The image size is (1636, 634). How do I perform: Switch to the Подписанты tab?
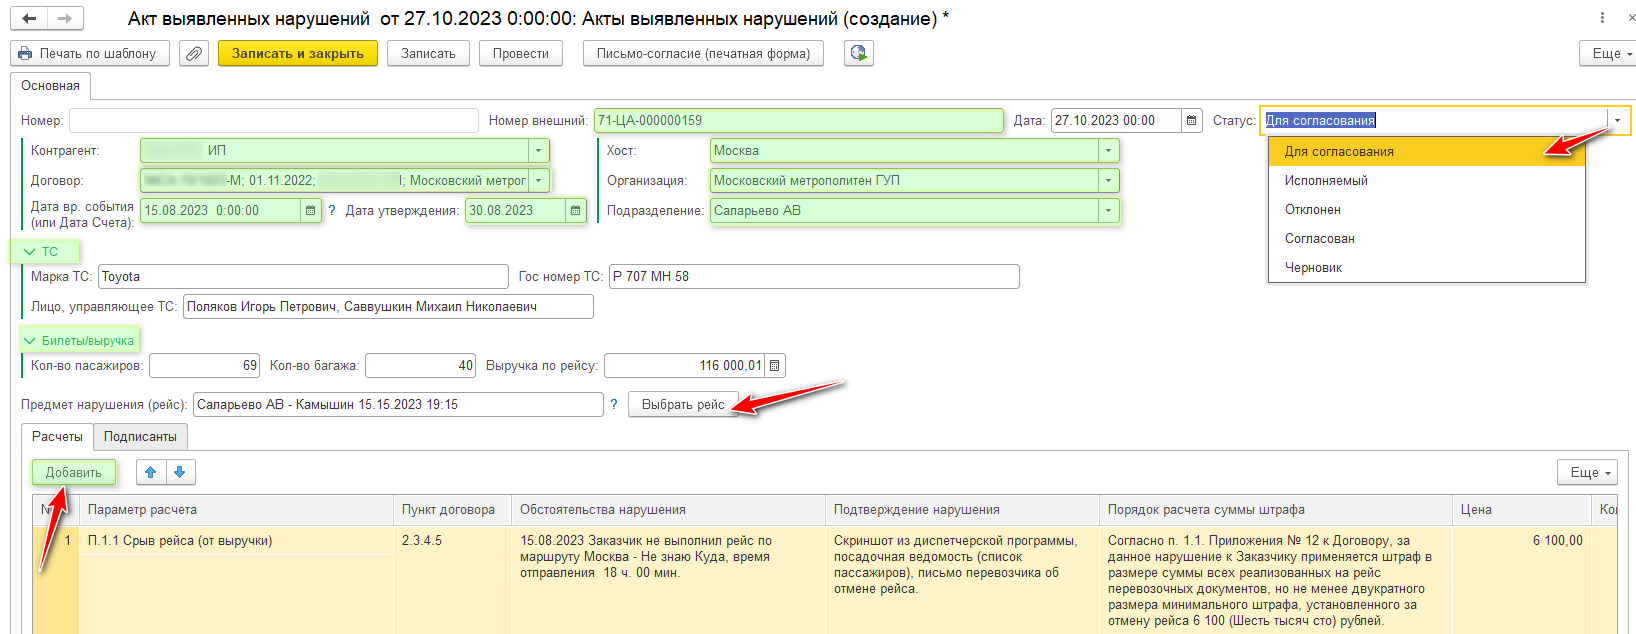(140, 437)
